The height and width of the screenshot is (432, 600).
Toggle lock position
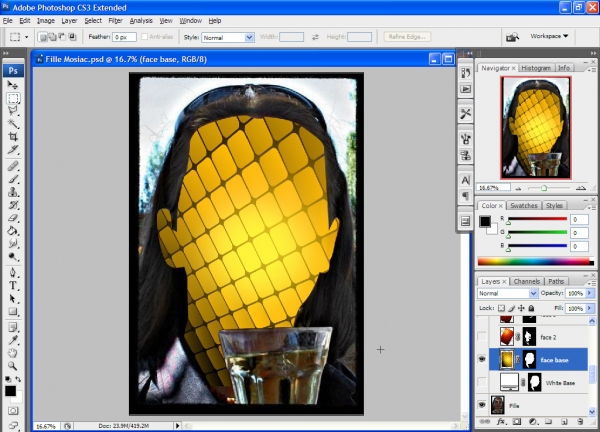(521, 308)
